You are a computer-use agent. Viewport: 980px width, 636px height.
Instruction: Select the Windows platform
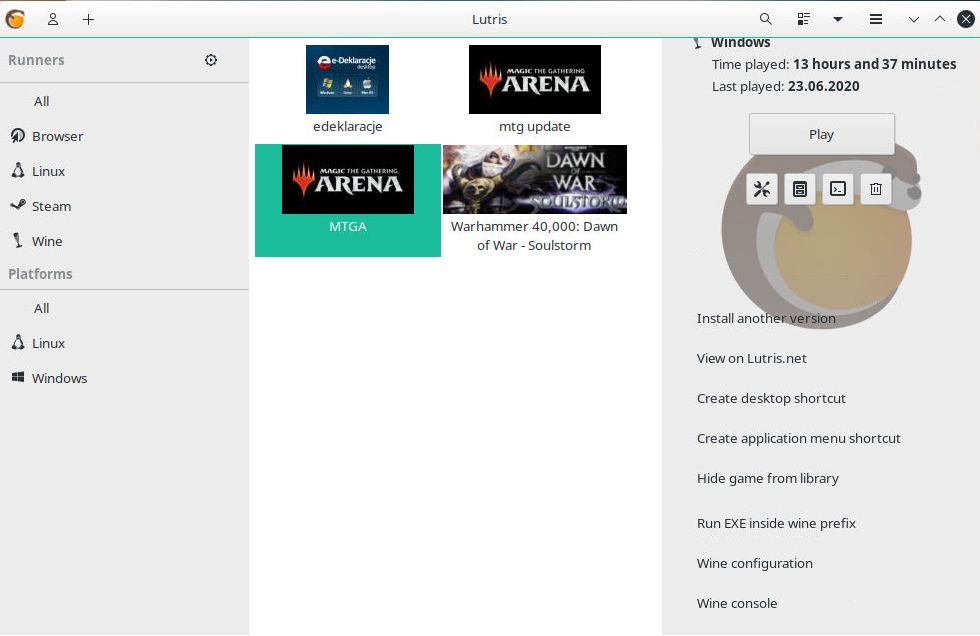click(x=124, y=378)
